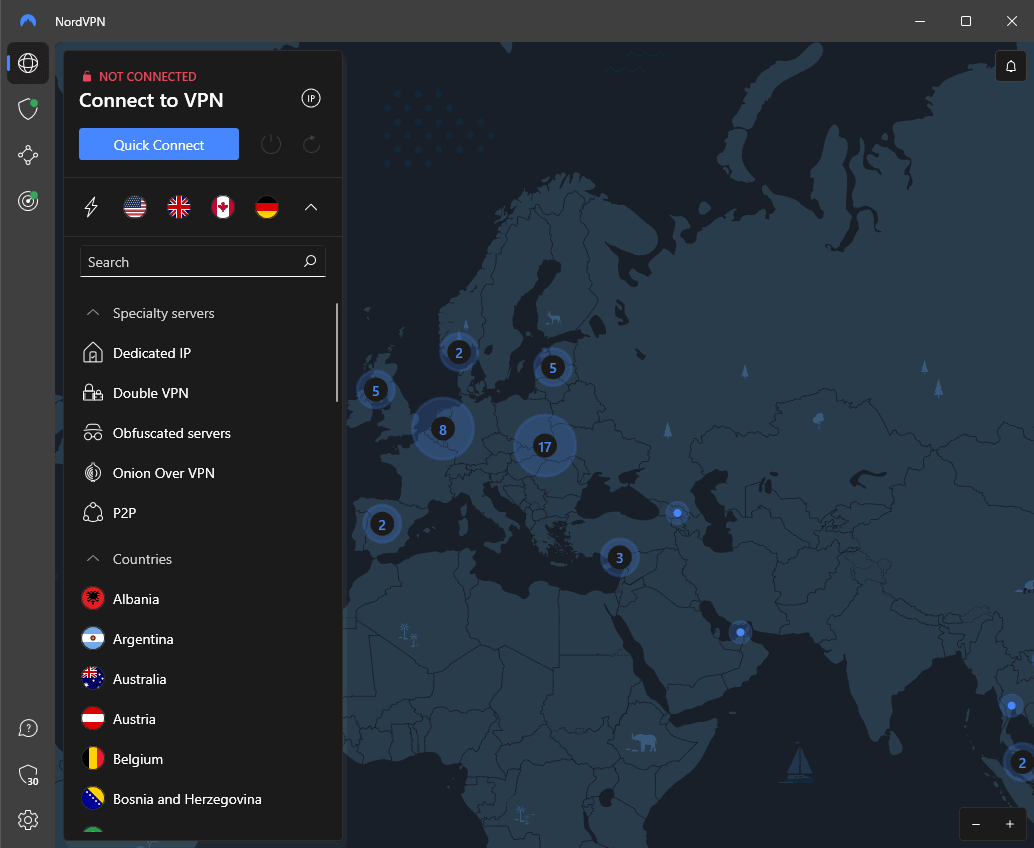
Task: Click the reconnect refresh icon
Action: tap(311, 144)
